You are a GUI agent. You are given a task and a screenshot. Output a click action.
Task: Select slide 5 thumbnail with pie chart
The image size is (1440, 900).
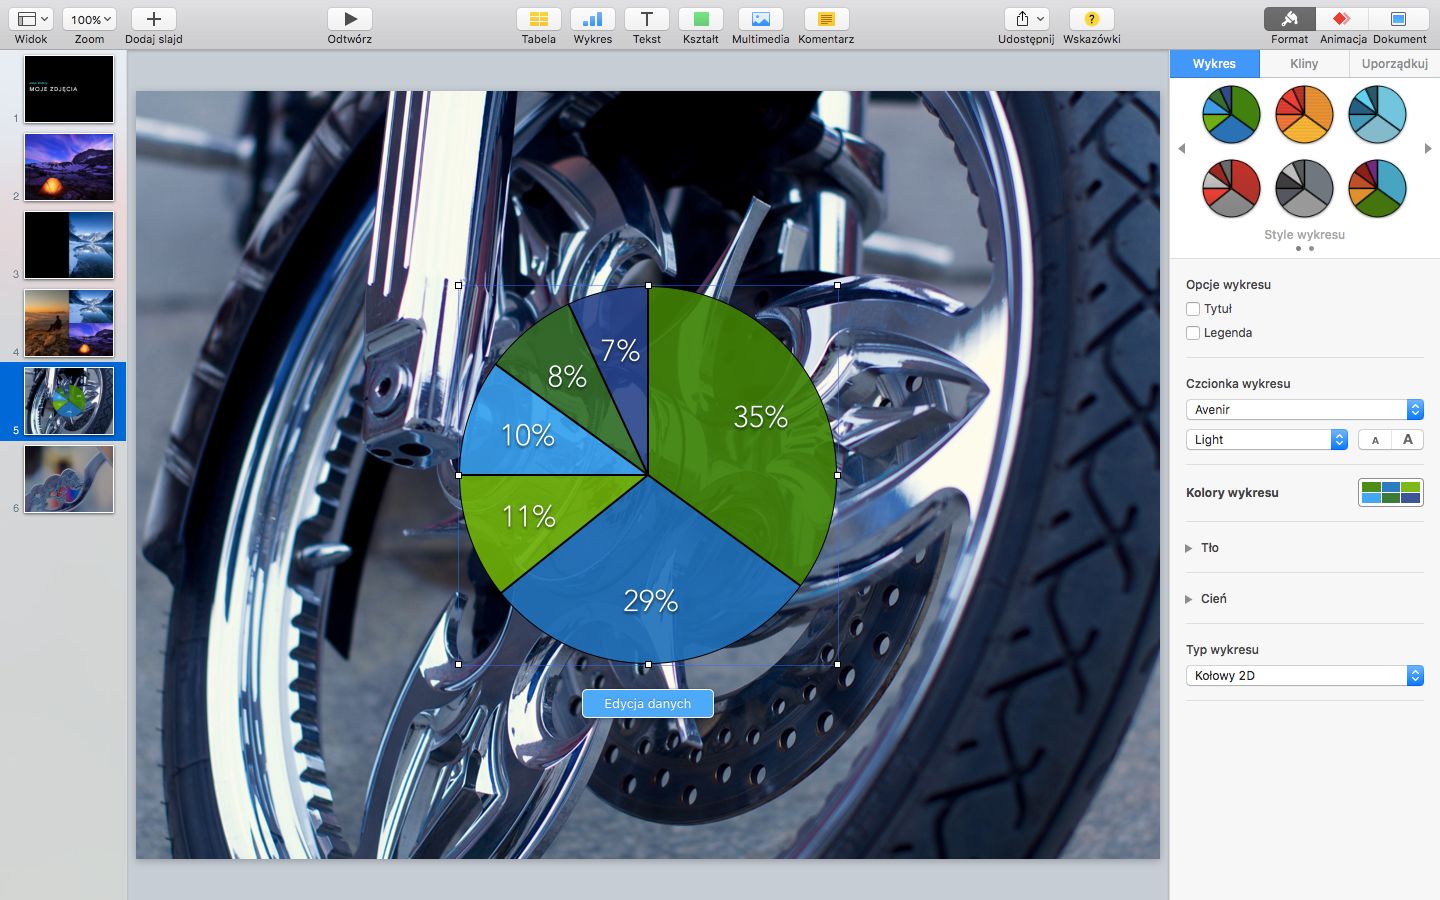point(69,401)
